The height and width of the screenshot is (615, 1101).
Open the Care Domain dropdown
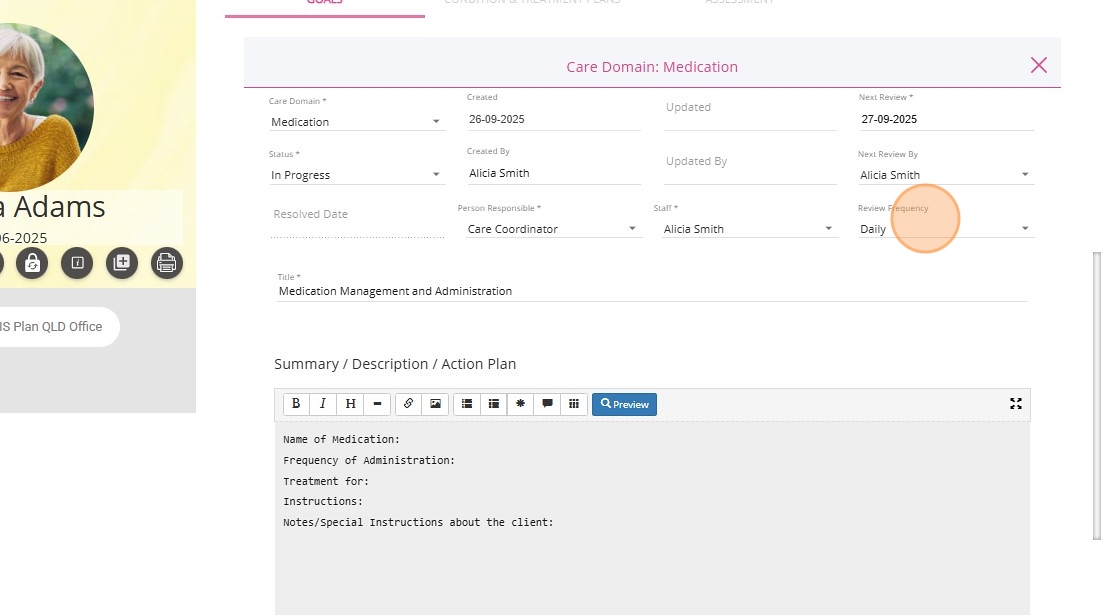coord(355,122)
